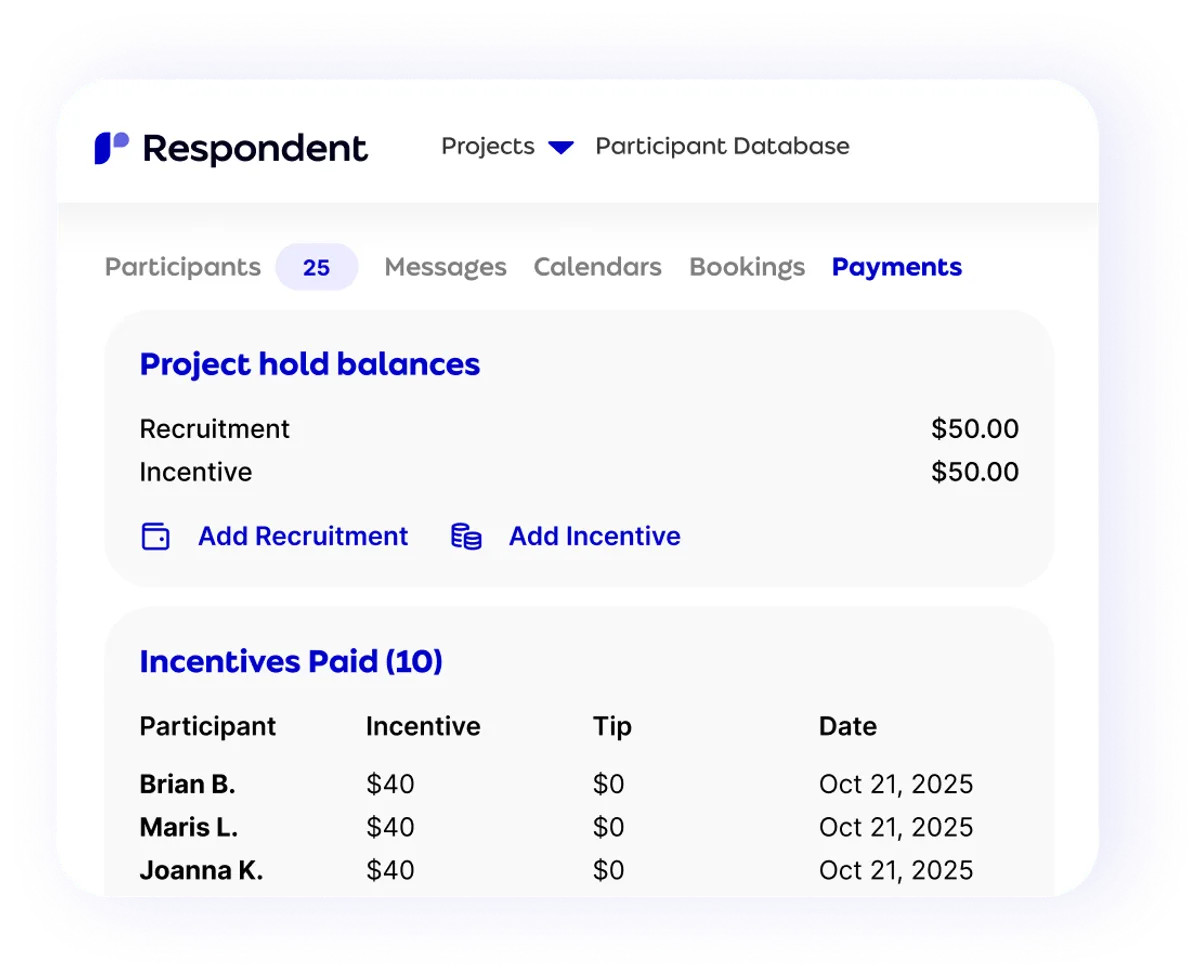Open the Projects dropdown arrow
This screenshot has height=976, width=1200.
(x=561, y=146)
